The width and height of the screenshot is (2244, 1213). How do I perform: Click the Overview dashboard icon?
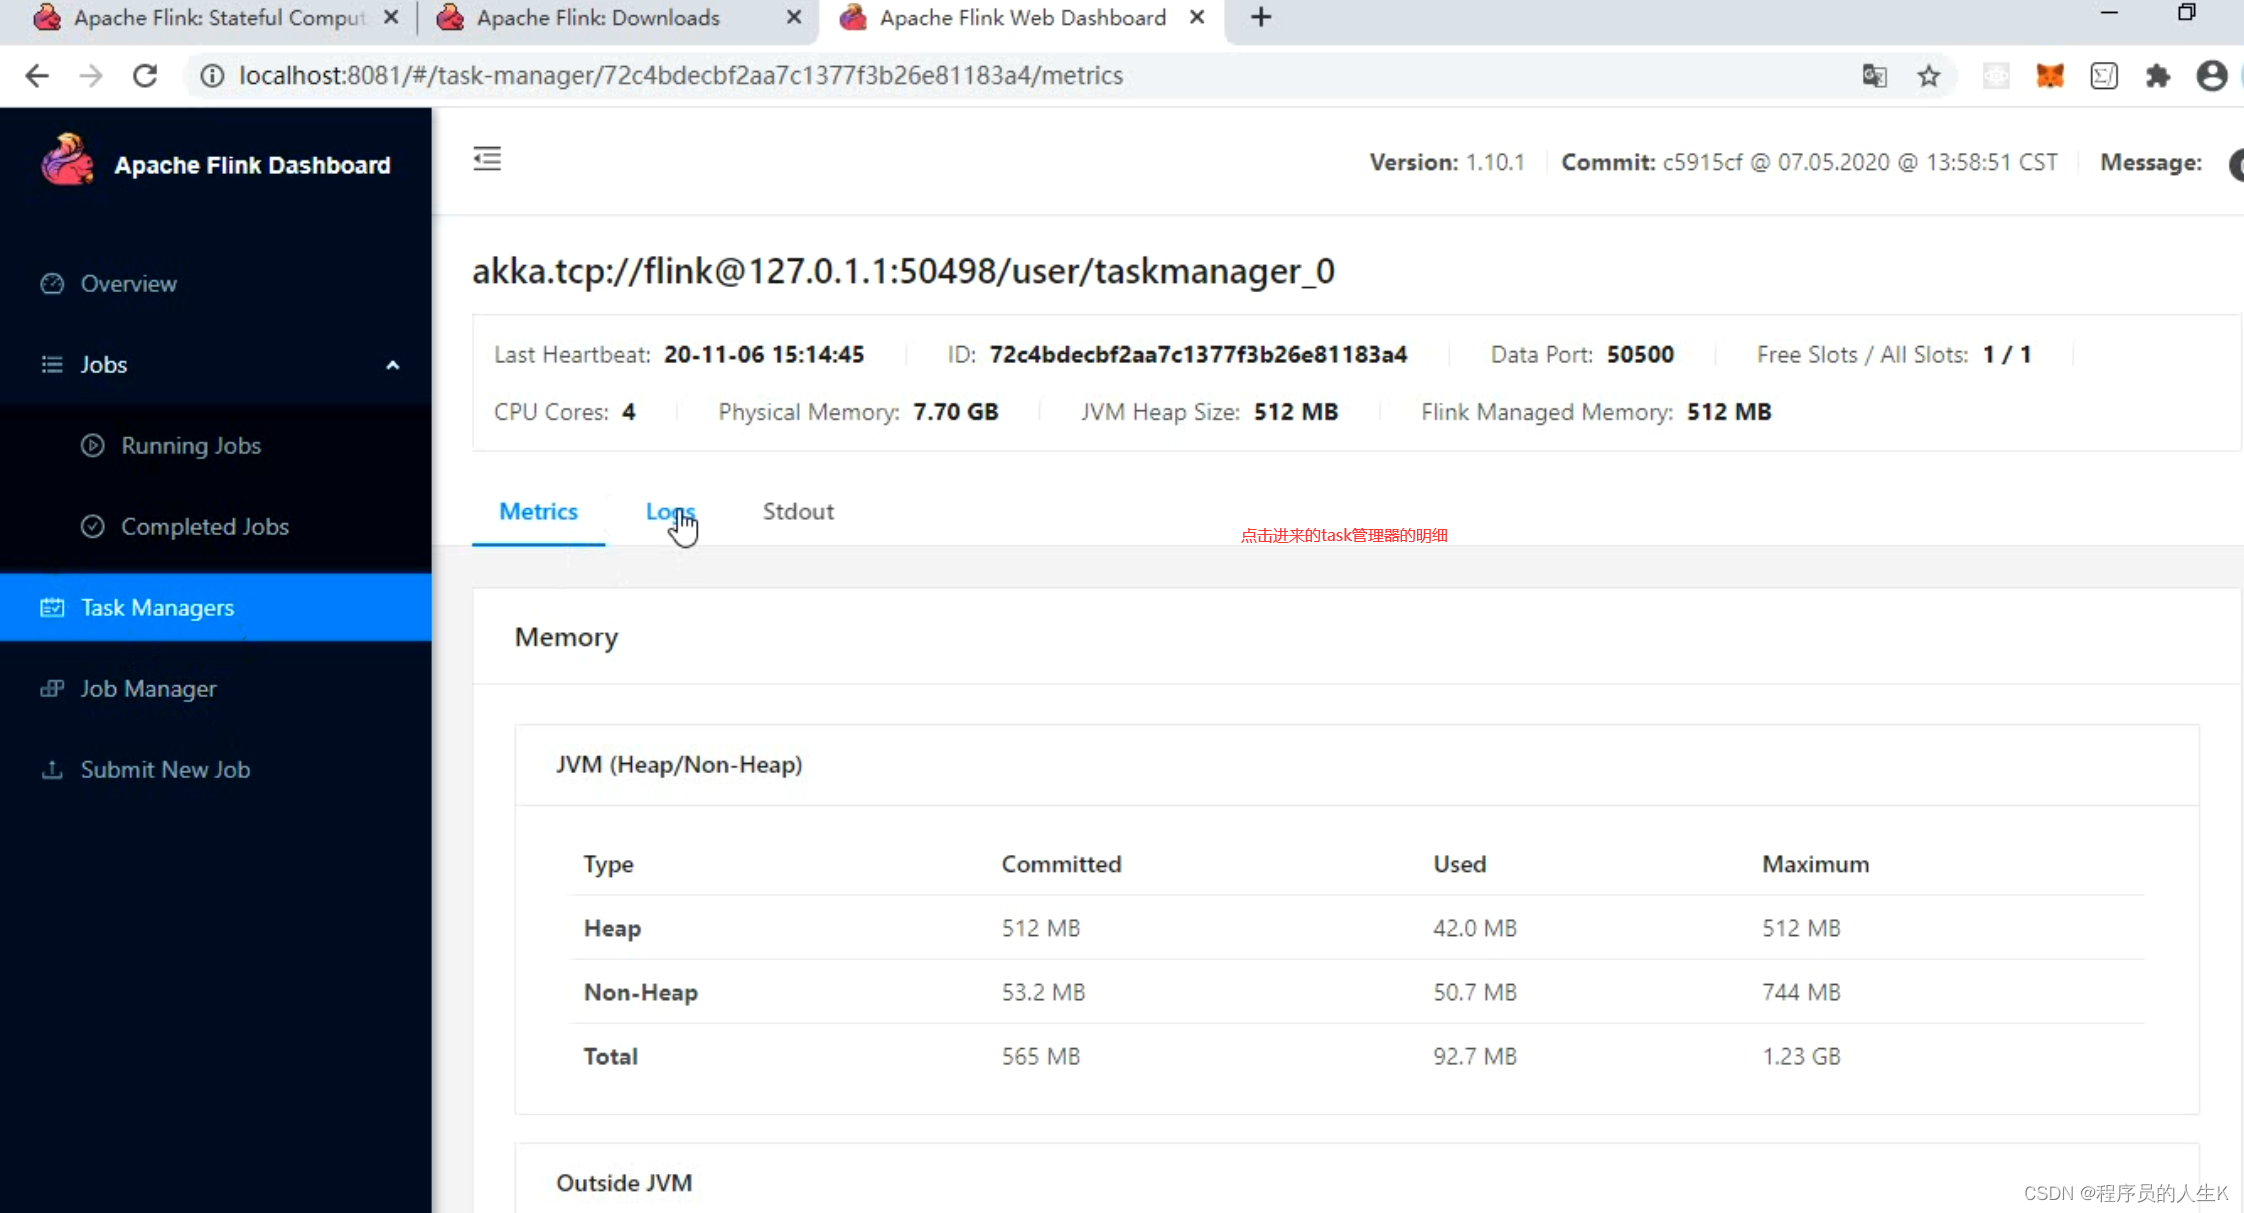tap(52, 284)
